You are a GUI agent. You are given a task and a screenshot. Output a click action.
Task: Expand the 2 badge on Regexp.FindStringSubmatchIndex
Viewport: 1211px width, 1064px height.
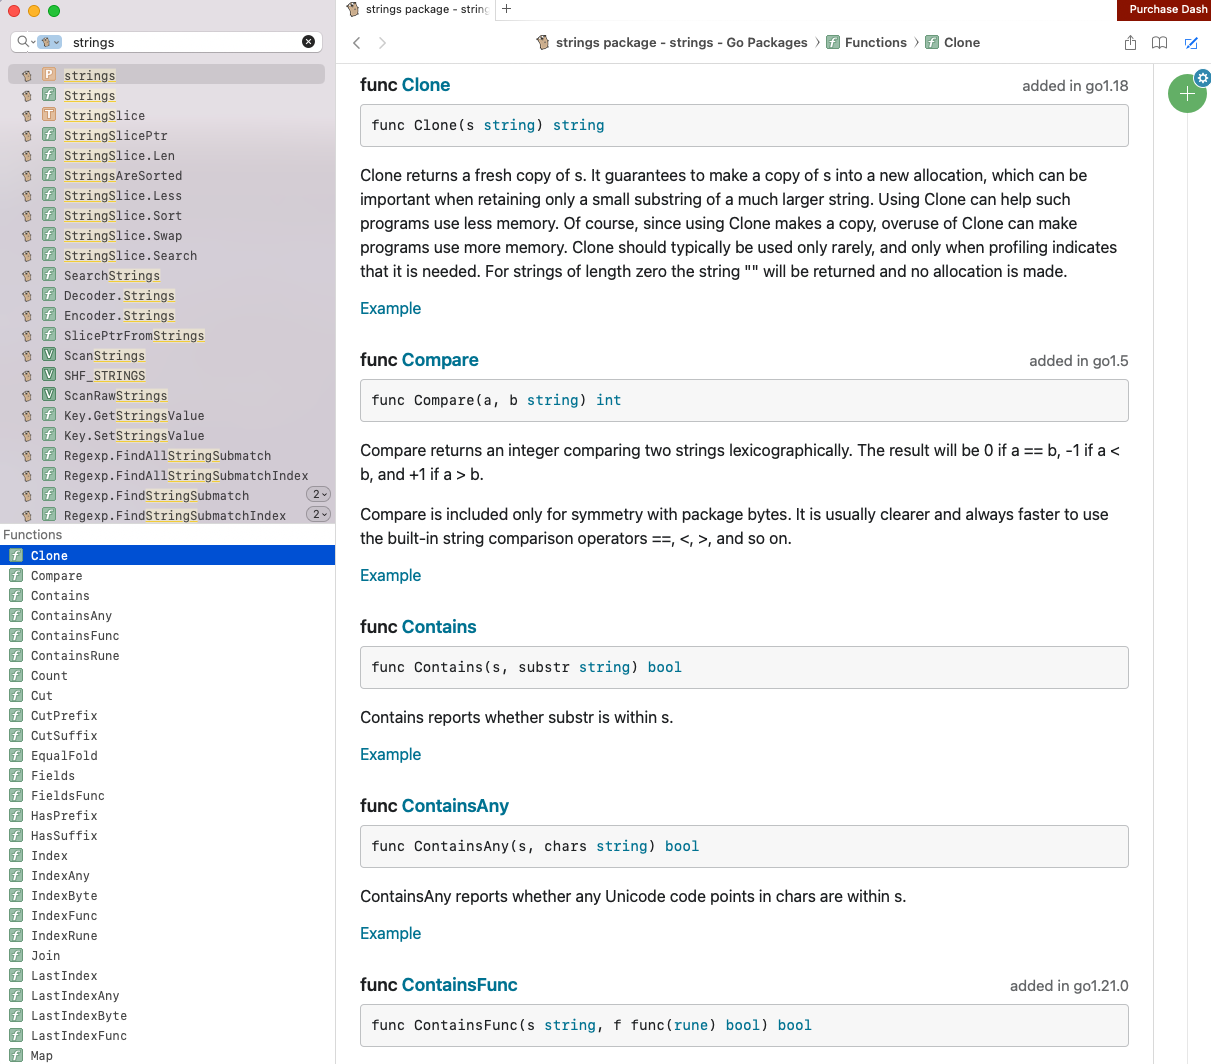(317, 515)
